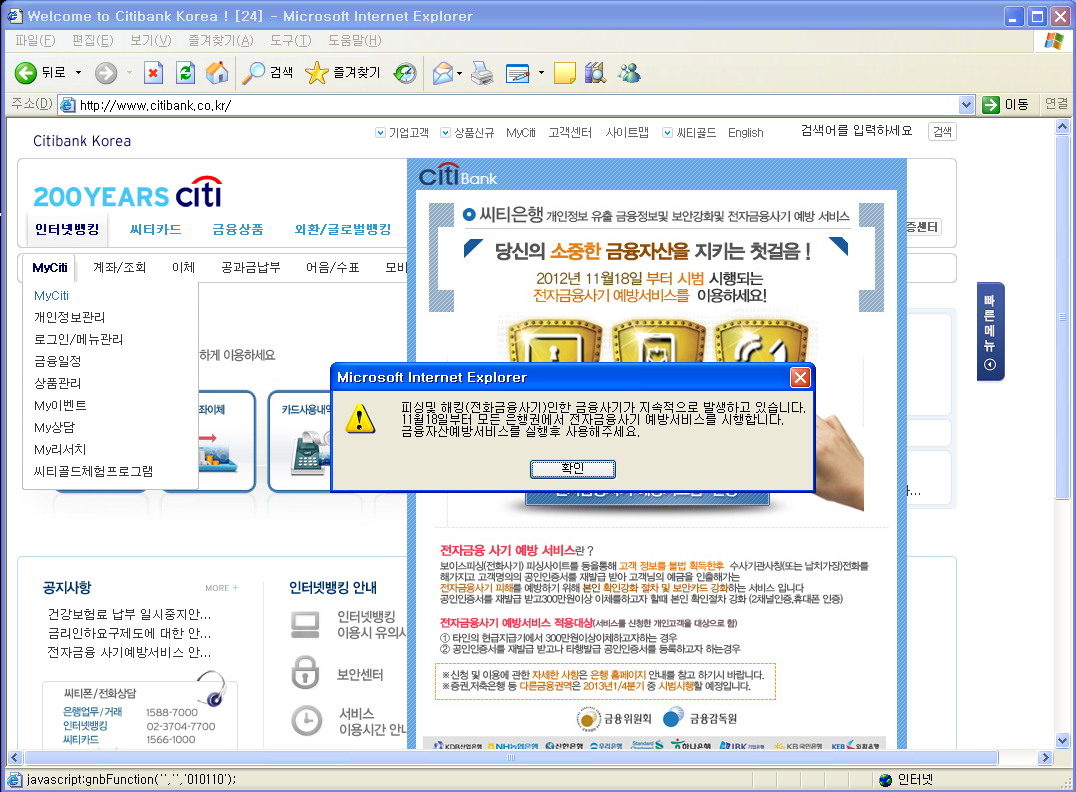Click the service hours clock icon
Image resolution: width=1076 pixels, height=792 pixels.
[x=306, y=721]
